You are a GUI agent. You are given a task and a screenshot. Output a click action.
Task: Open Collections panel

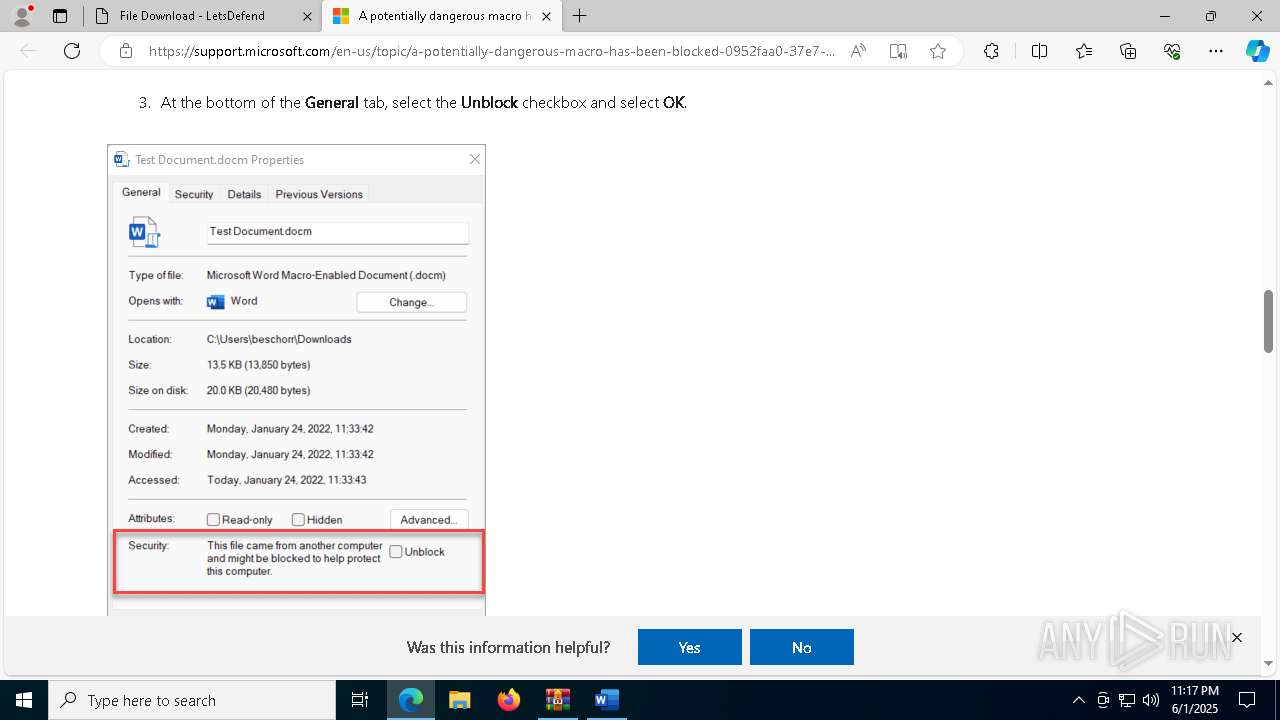[x=1128, y=51]
